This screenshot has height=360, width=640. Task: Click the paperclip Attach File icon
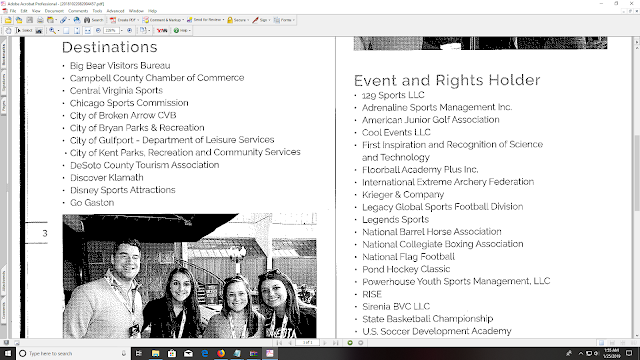64,20
